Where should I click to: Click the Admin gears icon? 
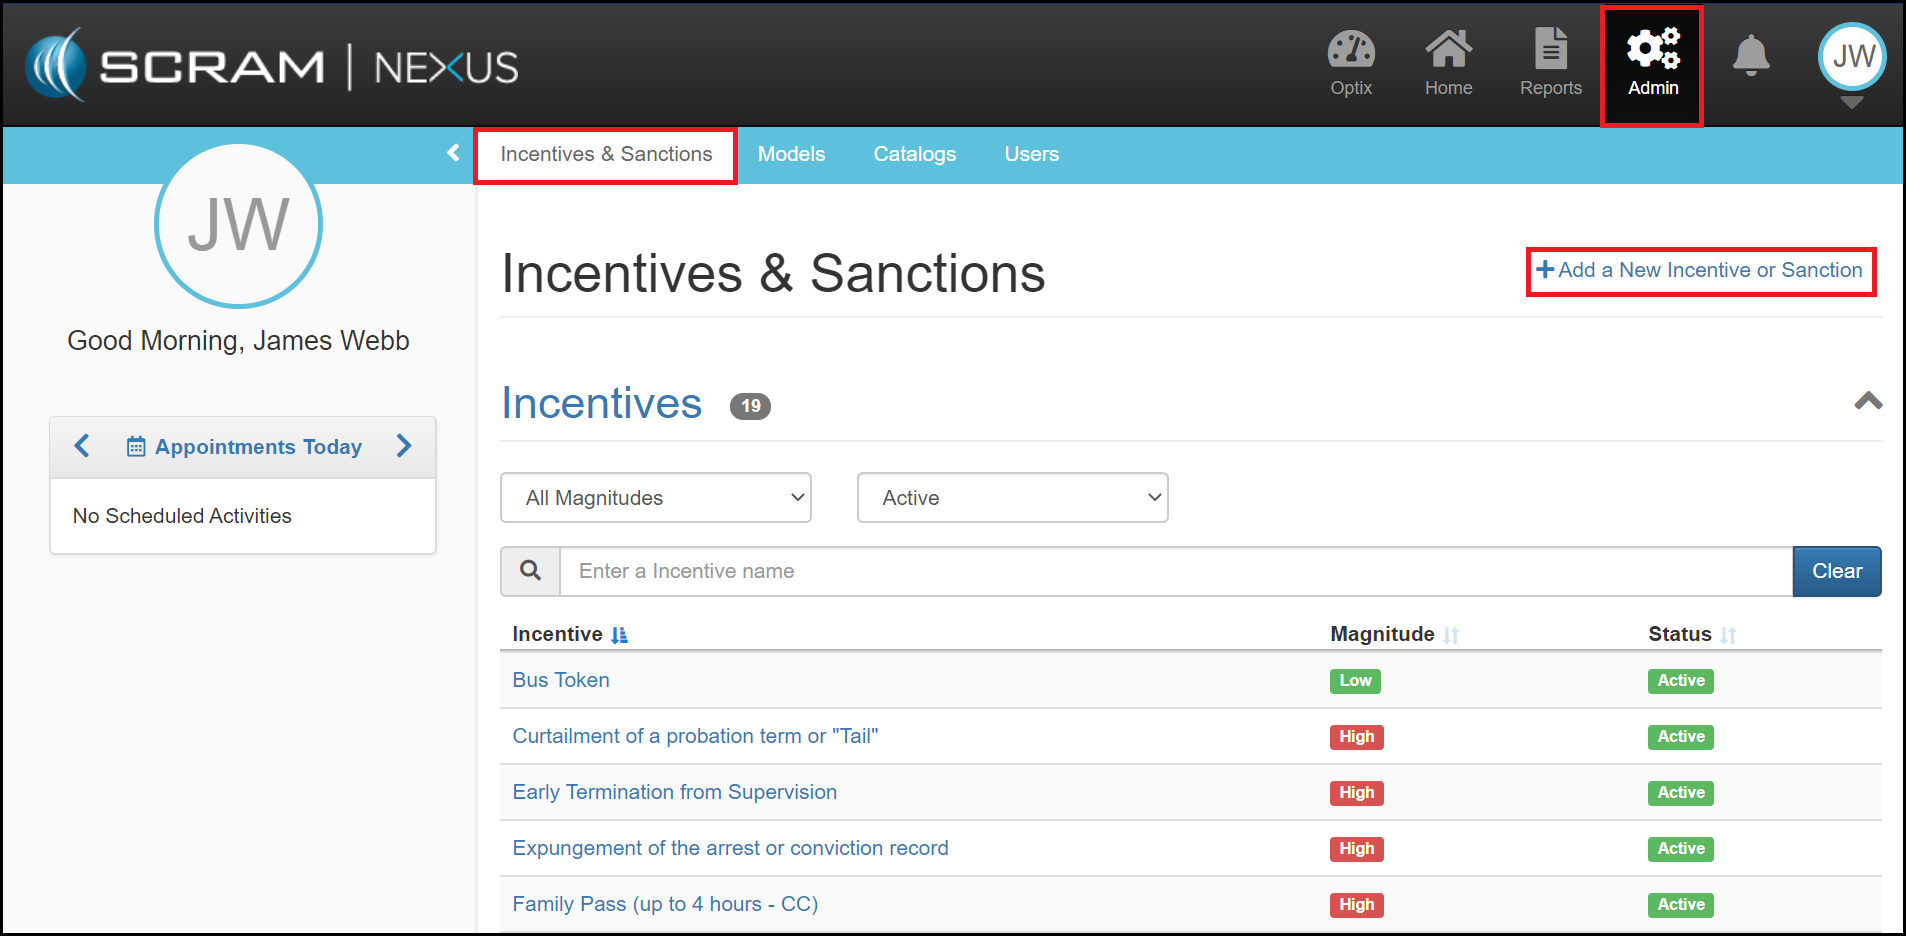point(1652,50)
